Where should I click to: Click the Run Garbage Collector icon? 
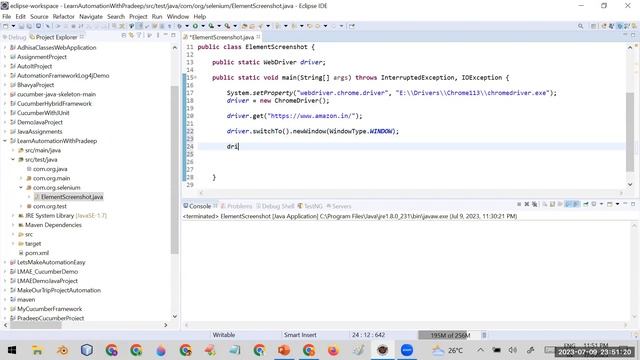click(x=484, y=335)
